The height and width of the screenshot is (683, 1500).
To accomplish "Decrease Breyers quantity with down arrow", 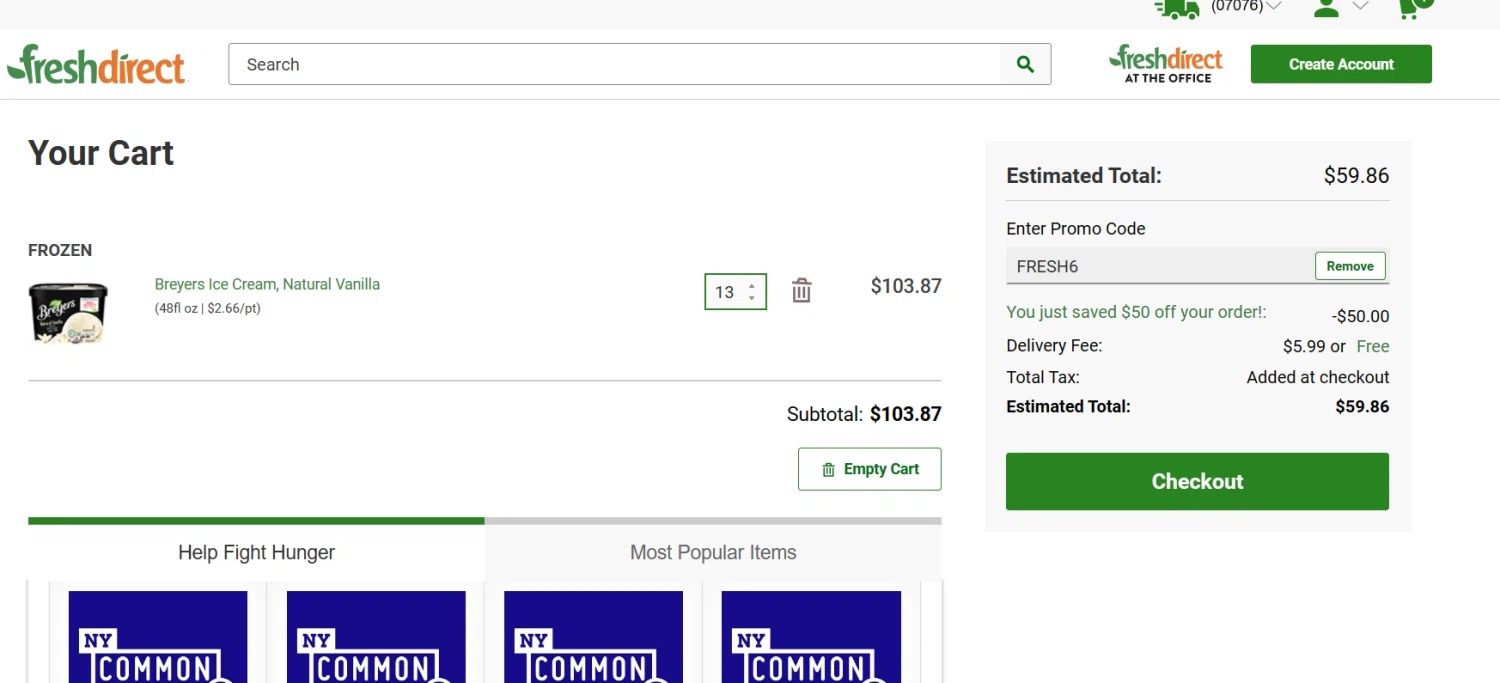I will [752, 298].
